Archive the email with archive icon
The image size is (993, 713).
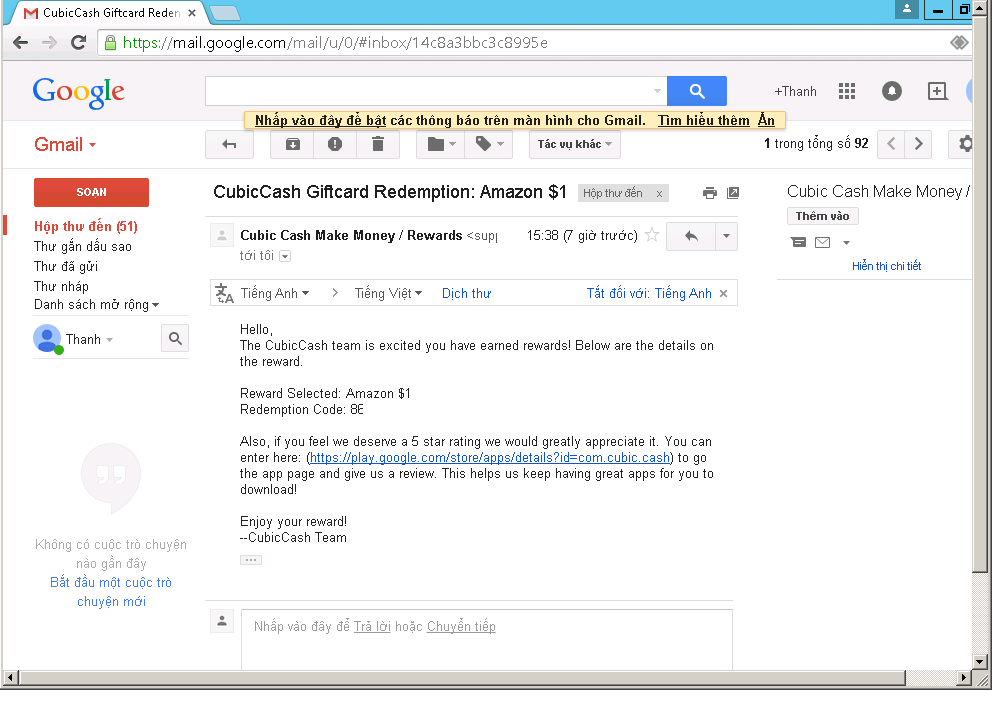click(293, 144)
